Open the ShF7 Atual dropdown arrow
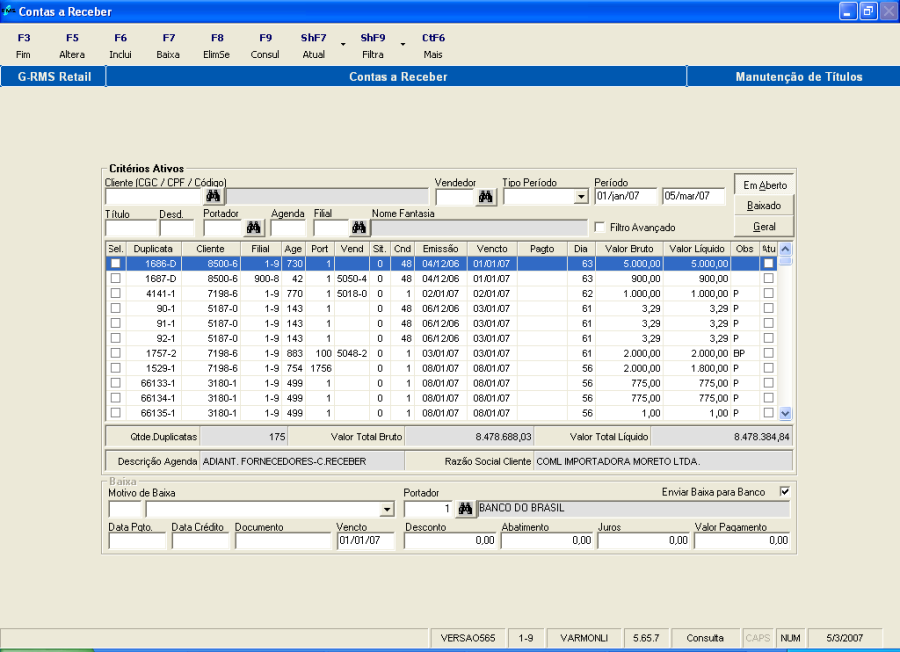 pos(343,45)
